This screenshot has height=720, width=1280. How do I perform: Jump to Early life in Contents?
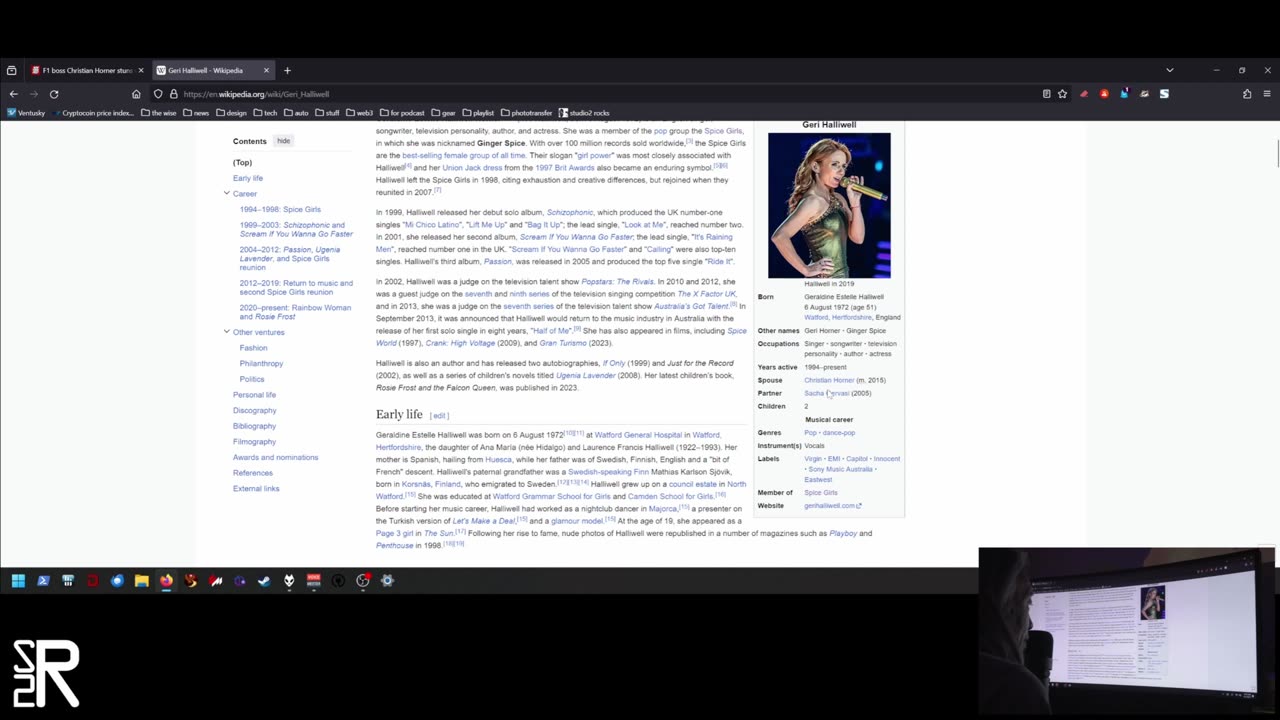click(x=248, y=178)
